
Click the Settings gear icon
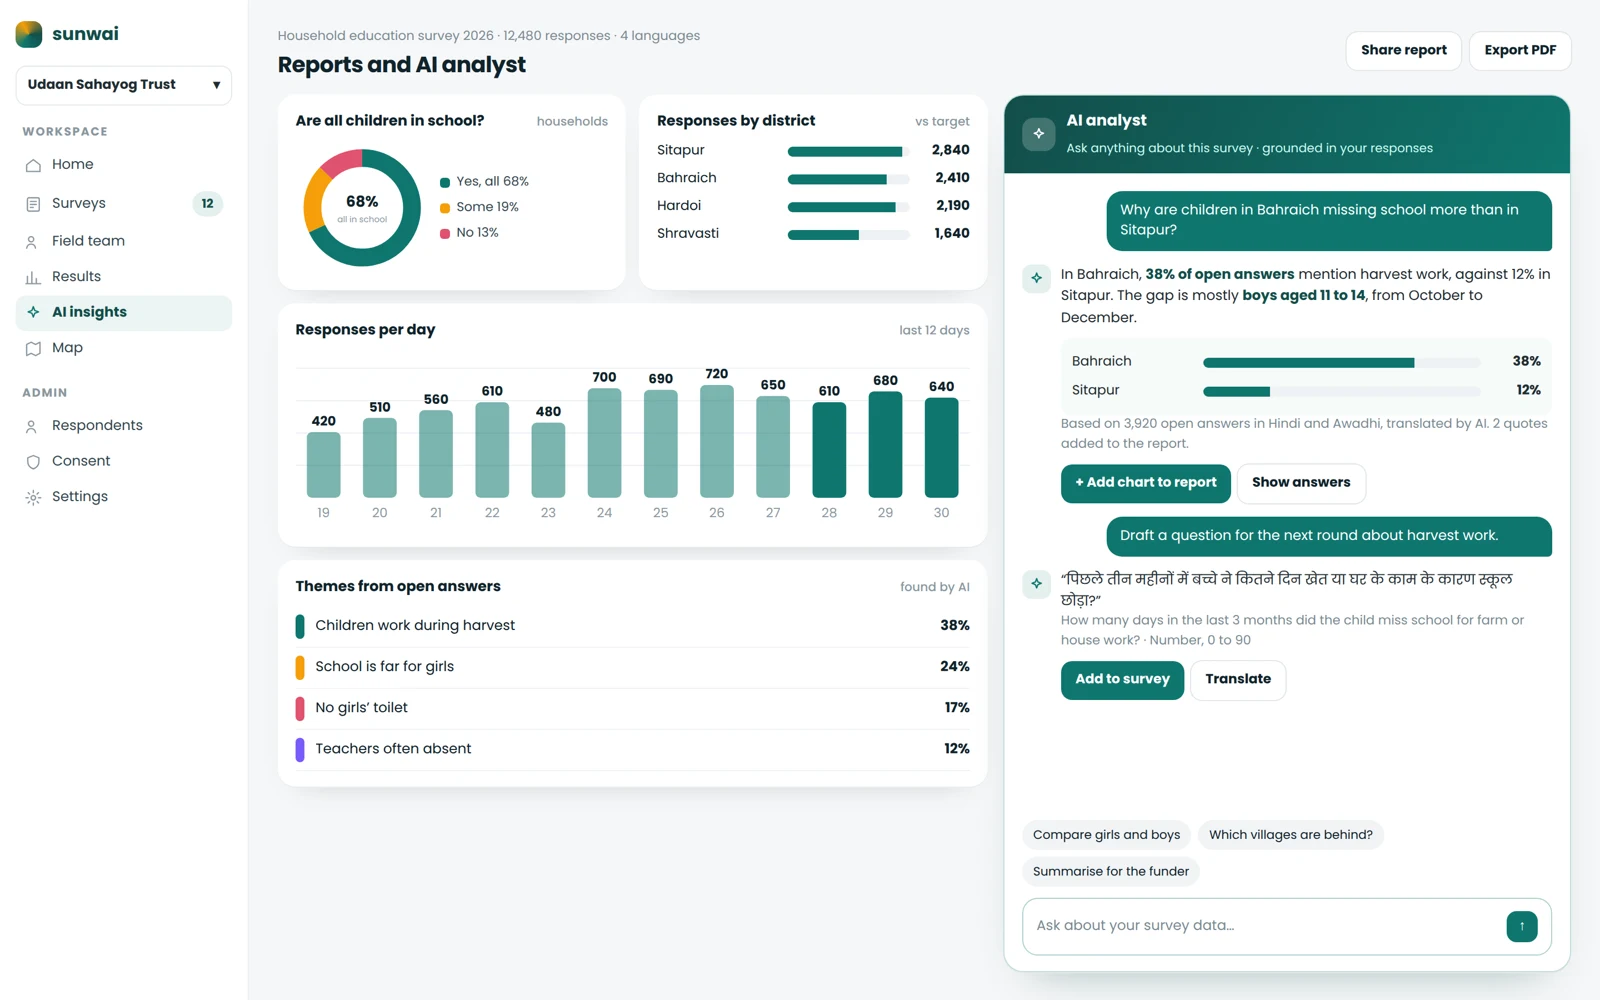(x=33, y=497)
